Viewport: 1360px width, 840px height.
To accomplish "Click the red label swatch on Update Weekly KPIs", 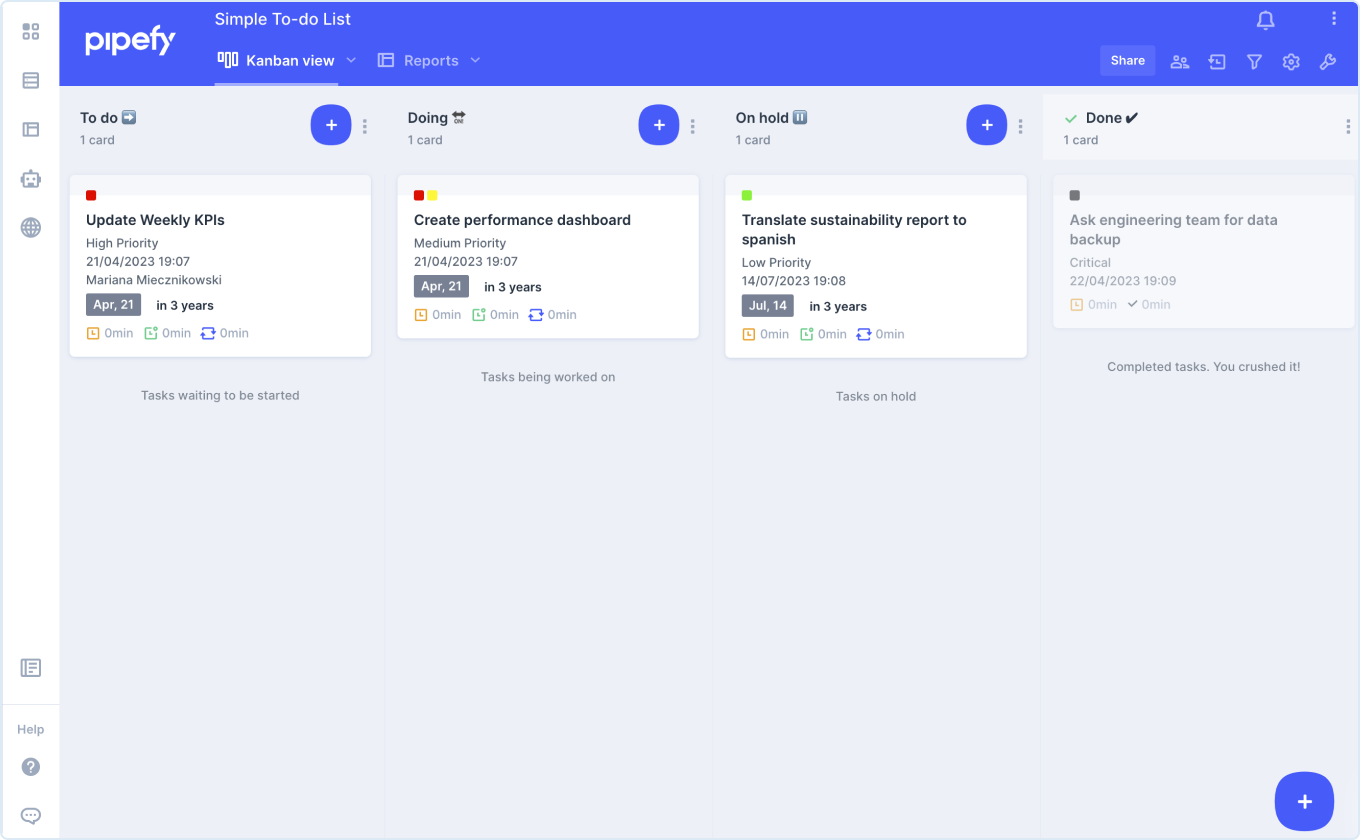I will pos(91,195).
